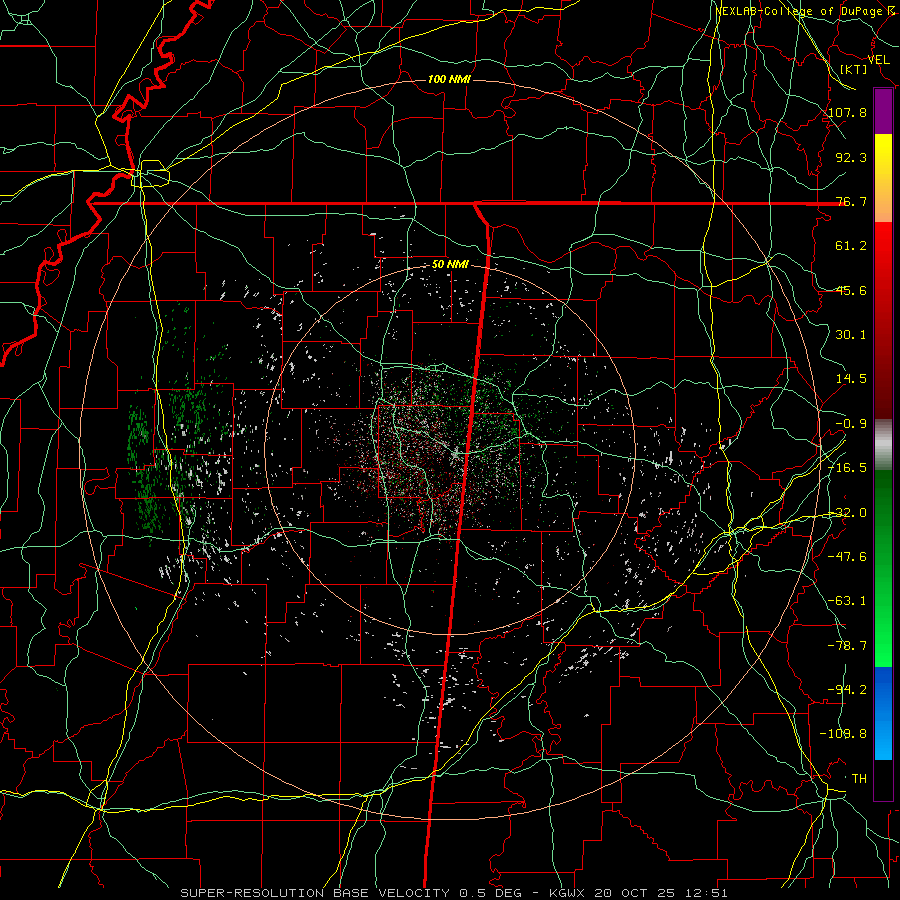Click the -16.5 scale value

848,468
